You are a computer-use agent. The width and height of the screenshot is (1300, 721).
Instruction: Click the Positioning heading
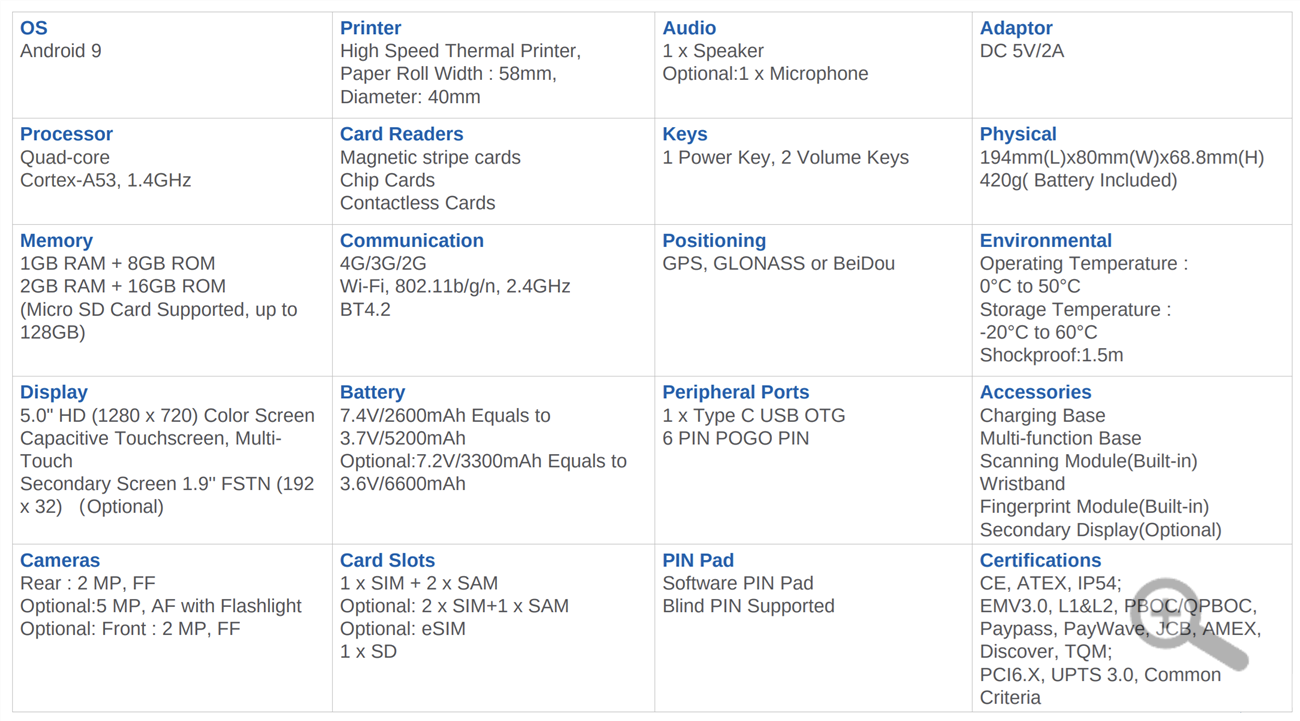(714, 241)
